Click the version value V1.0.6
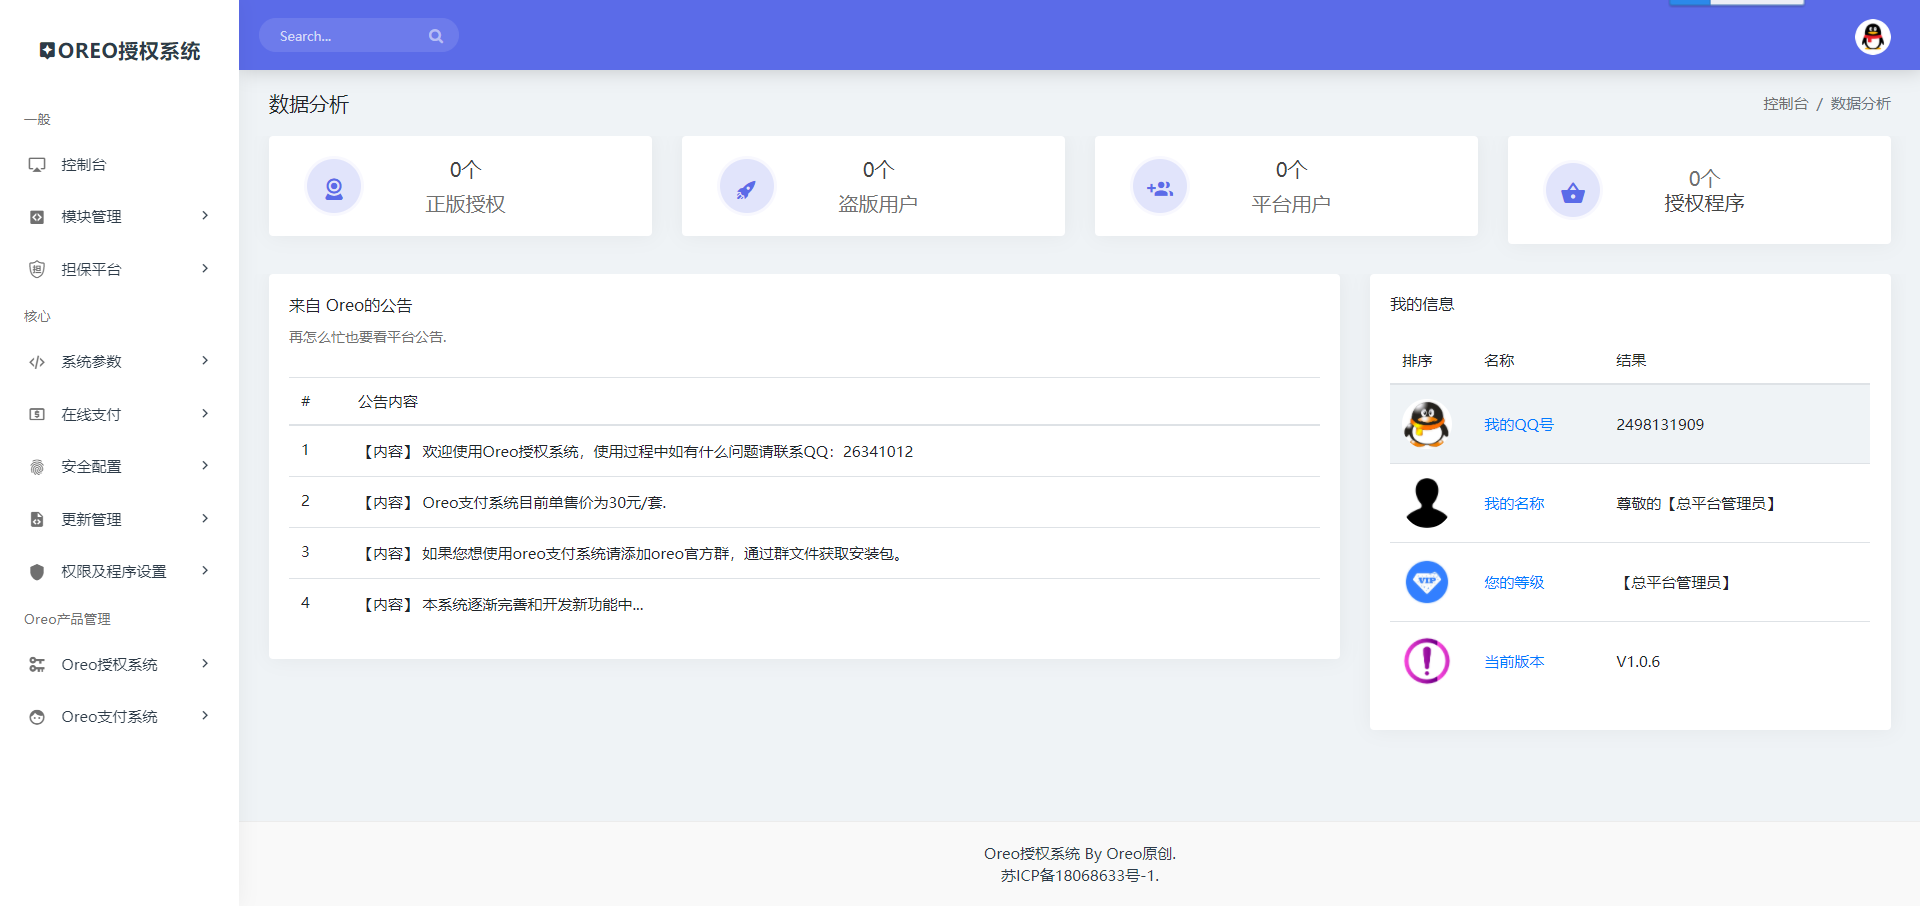1920x906 pixels. (1638, 662)
